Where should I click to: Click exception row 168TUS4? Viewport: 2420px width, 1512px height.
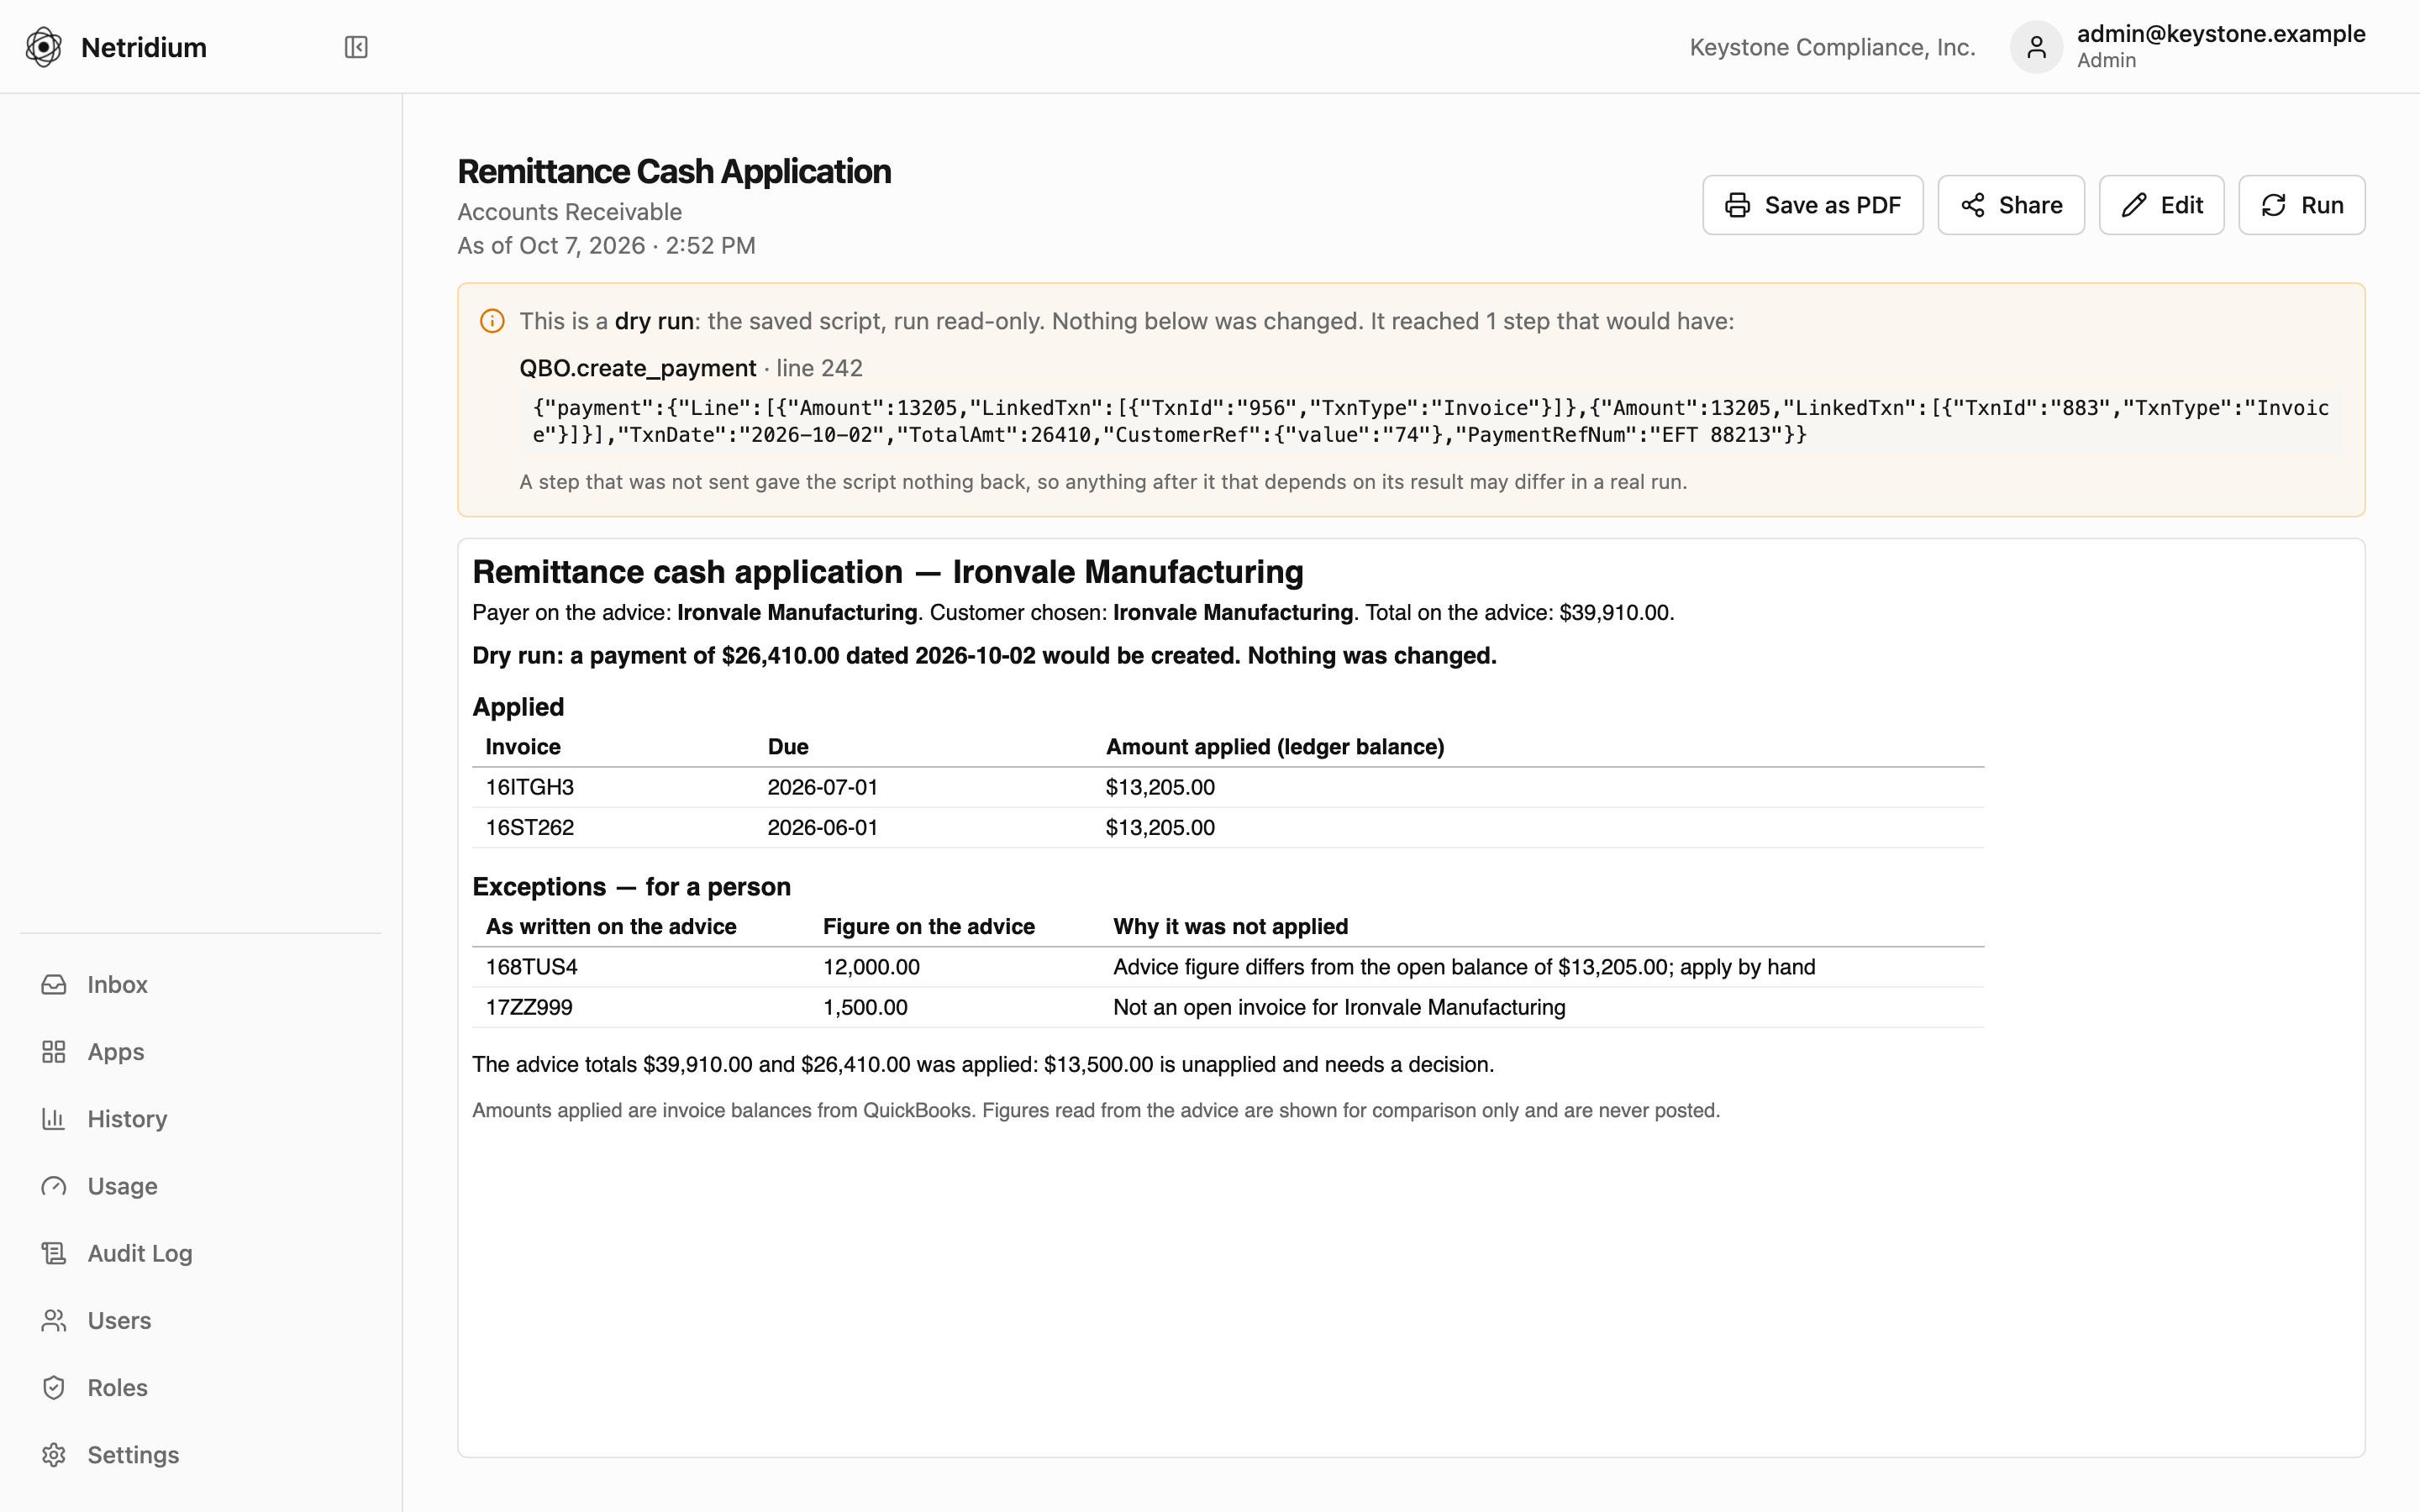(x=1228, y=967)
